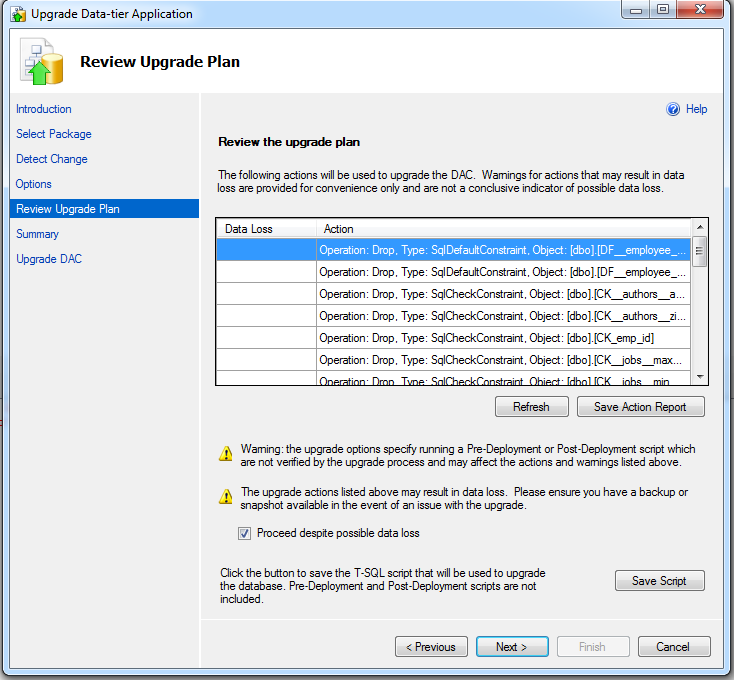Select the second SqlDefaultConstraint DF__employee row

point(454,272)
